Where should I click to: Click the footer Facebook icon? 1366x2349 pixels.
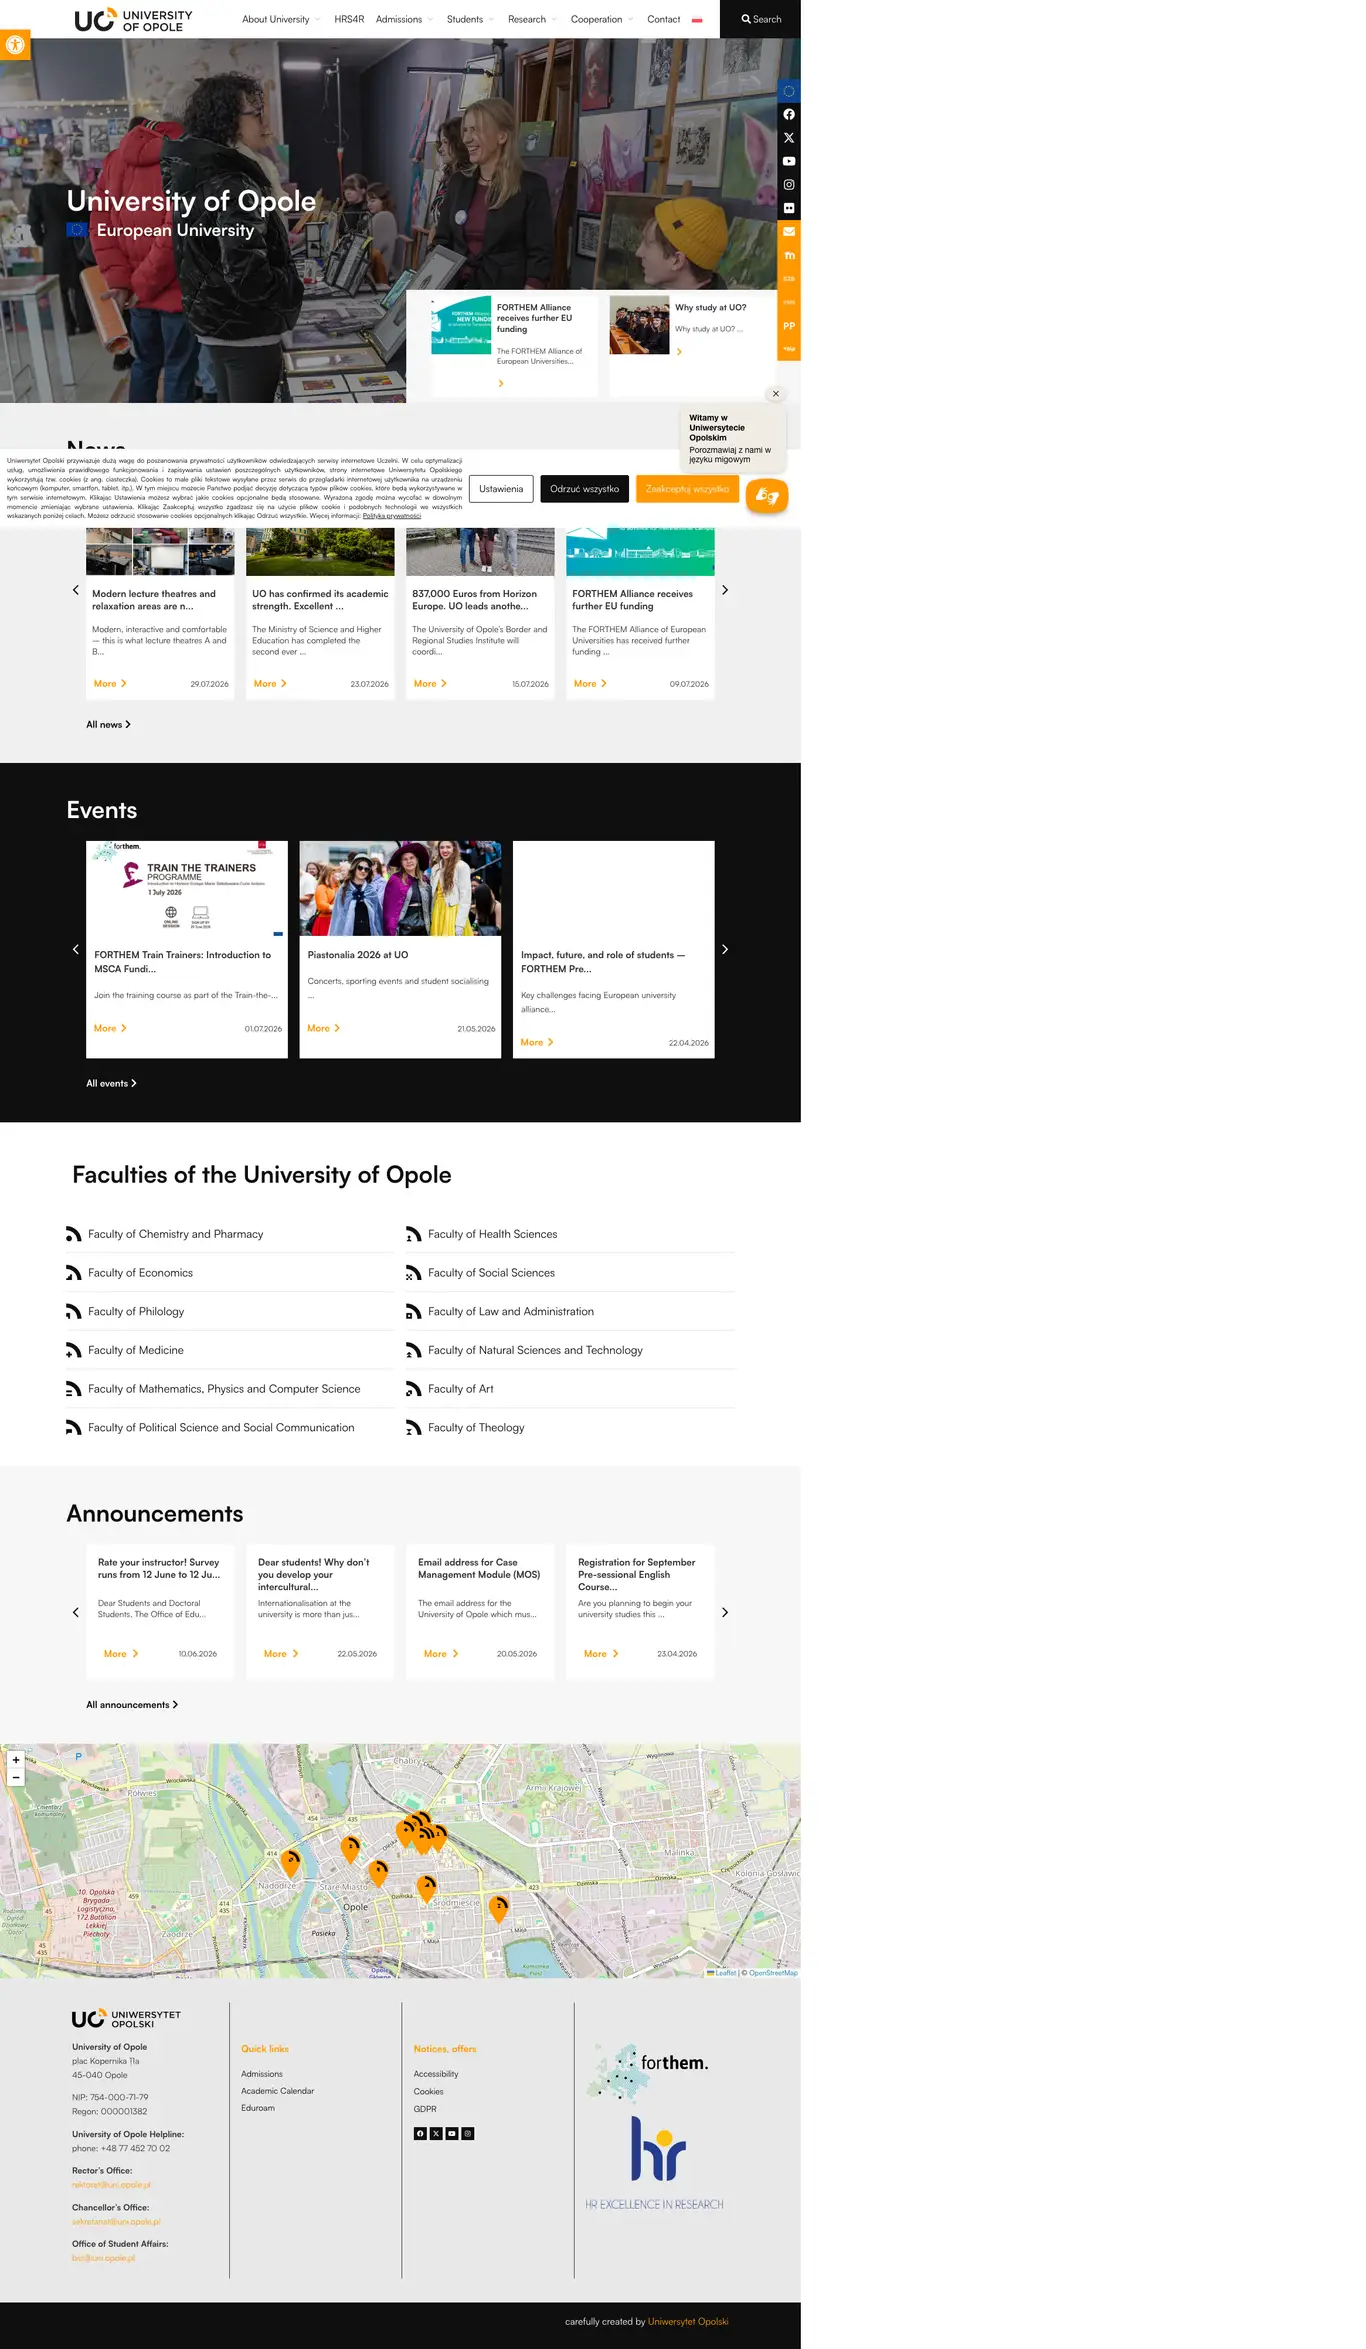(420, 2133)
